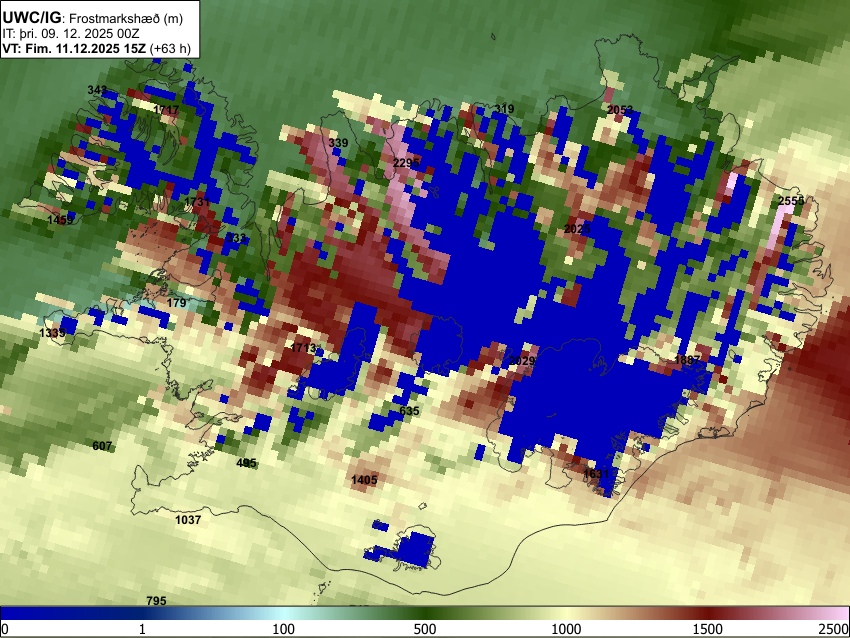
Task: Click the 'UWC/IG: Frostmarkshæð (m)' title text
Action: click(93, 17)
